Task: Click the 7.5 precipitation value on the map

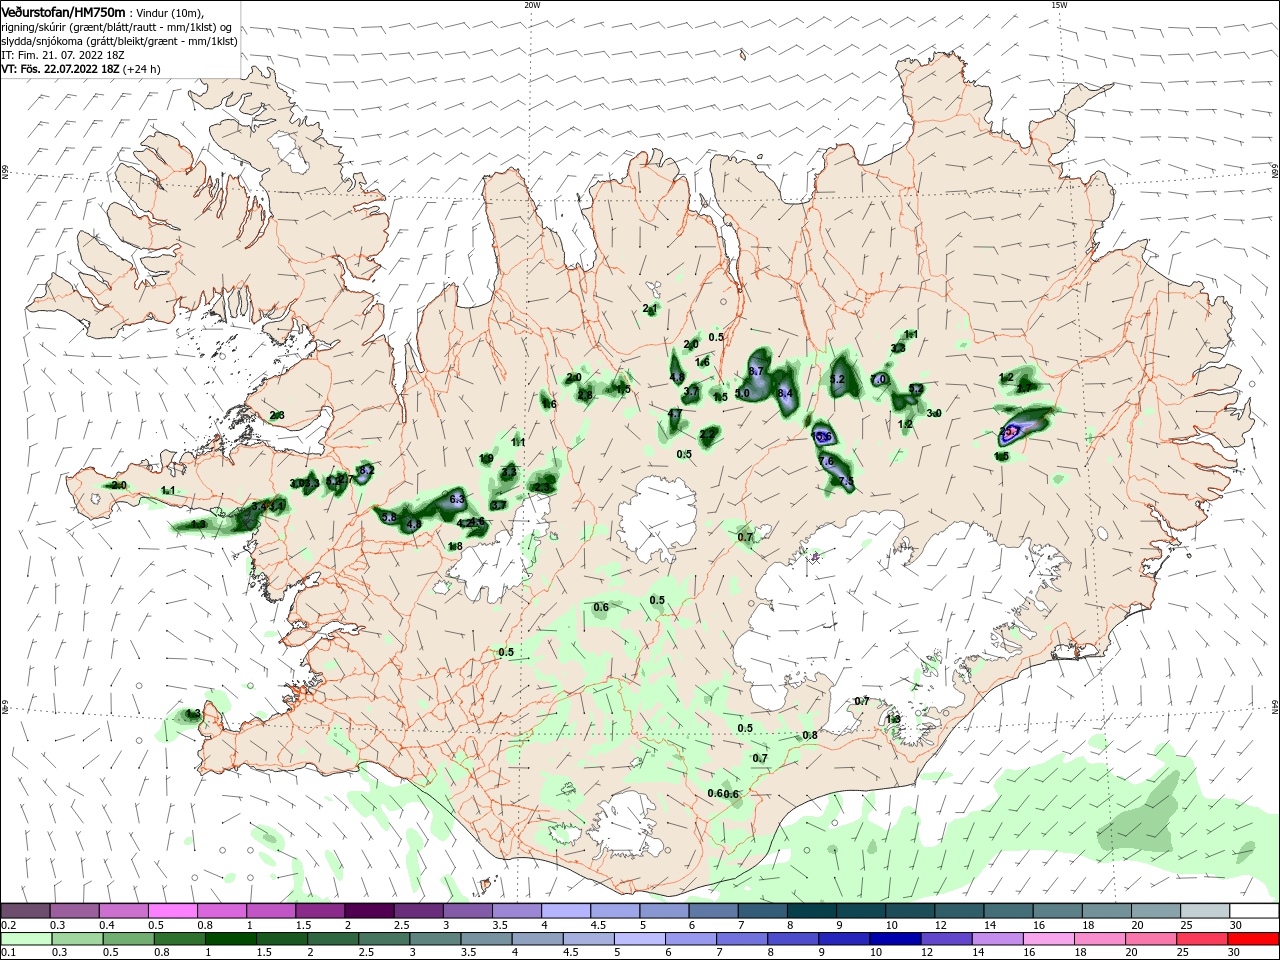Action: click(x=846, y=482)
